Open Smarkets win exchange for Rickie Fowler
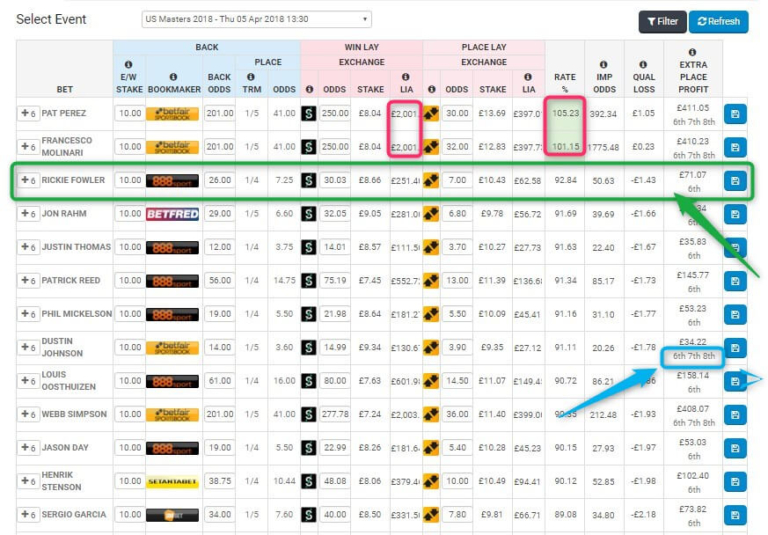Screen dimensions: 768x535 tap(309, 180)
